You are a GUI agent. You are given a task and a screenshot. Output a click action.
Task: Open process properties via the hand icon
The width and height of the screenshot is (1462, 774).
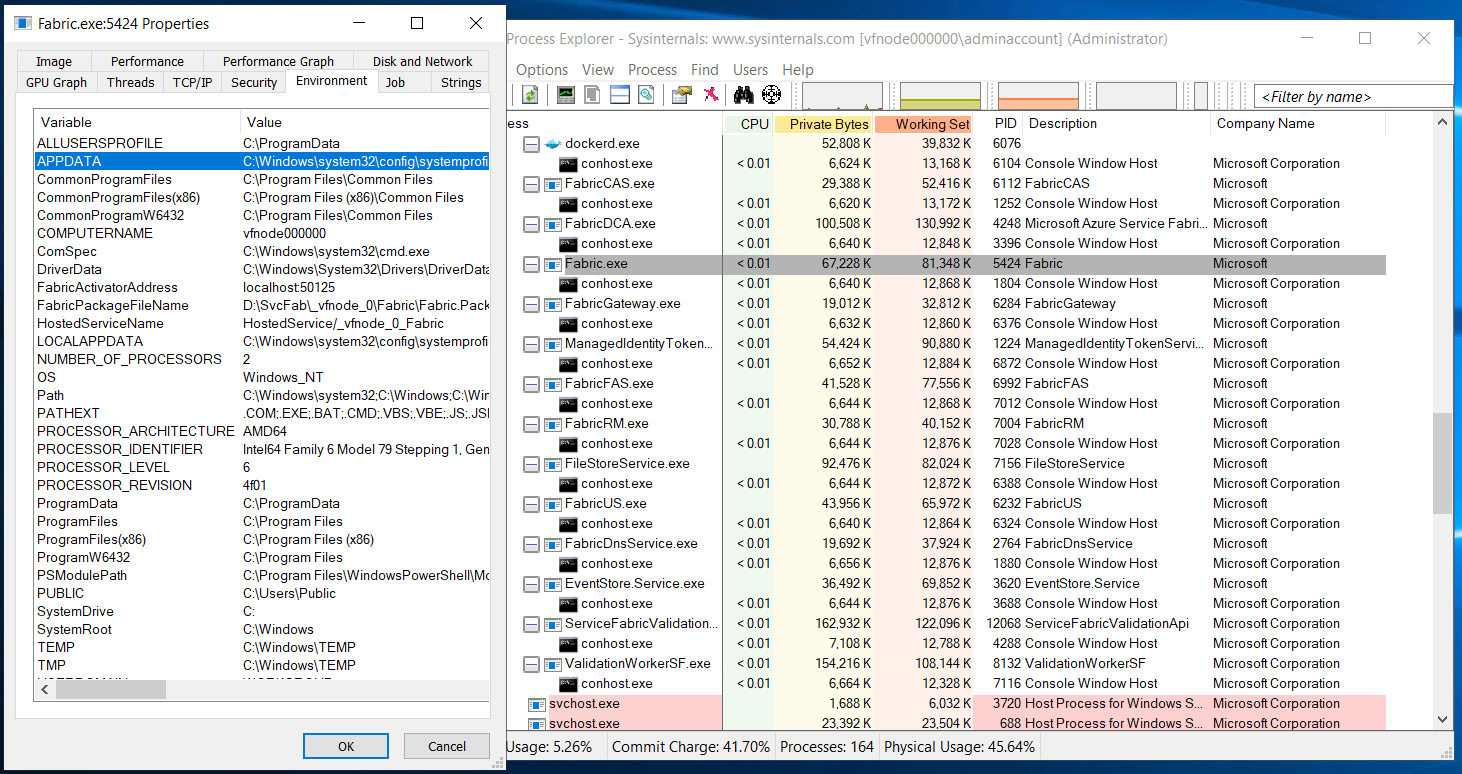pos(680,95)
